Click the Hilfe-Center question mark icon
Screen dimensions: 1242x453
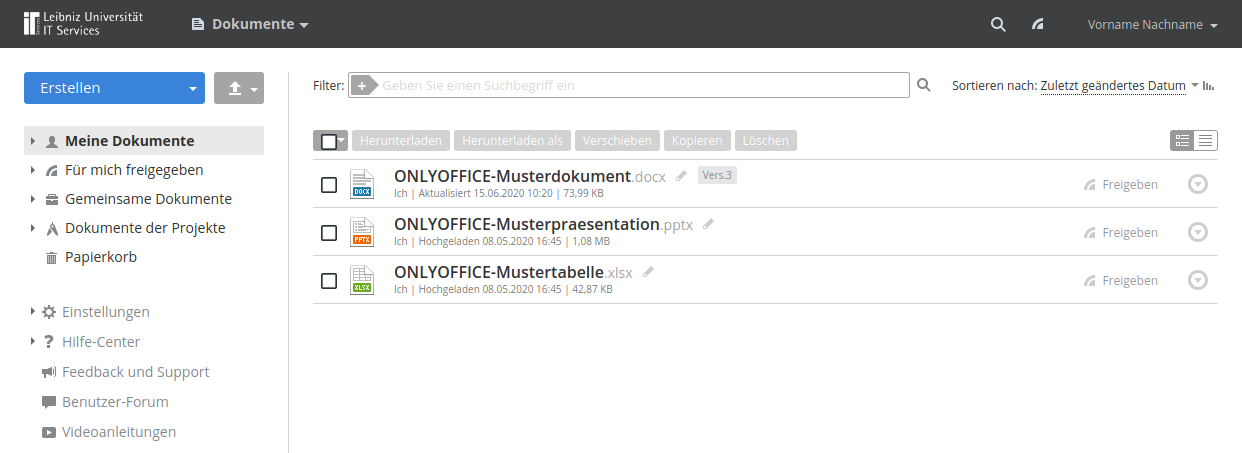pyautogui.click(x=48, y=342)
